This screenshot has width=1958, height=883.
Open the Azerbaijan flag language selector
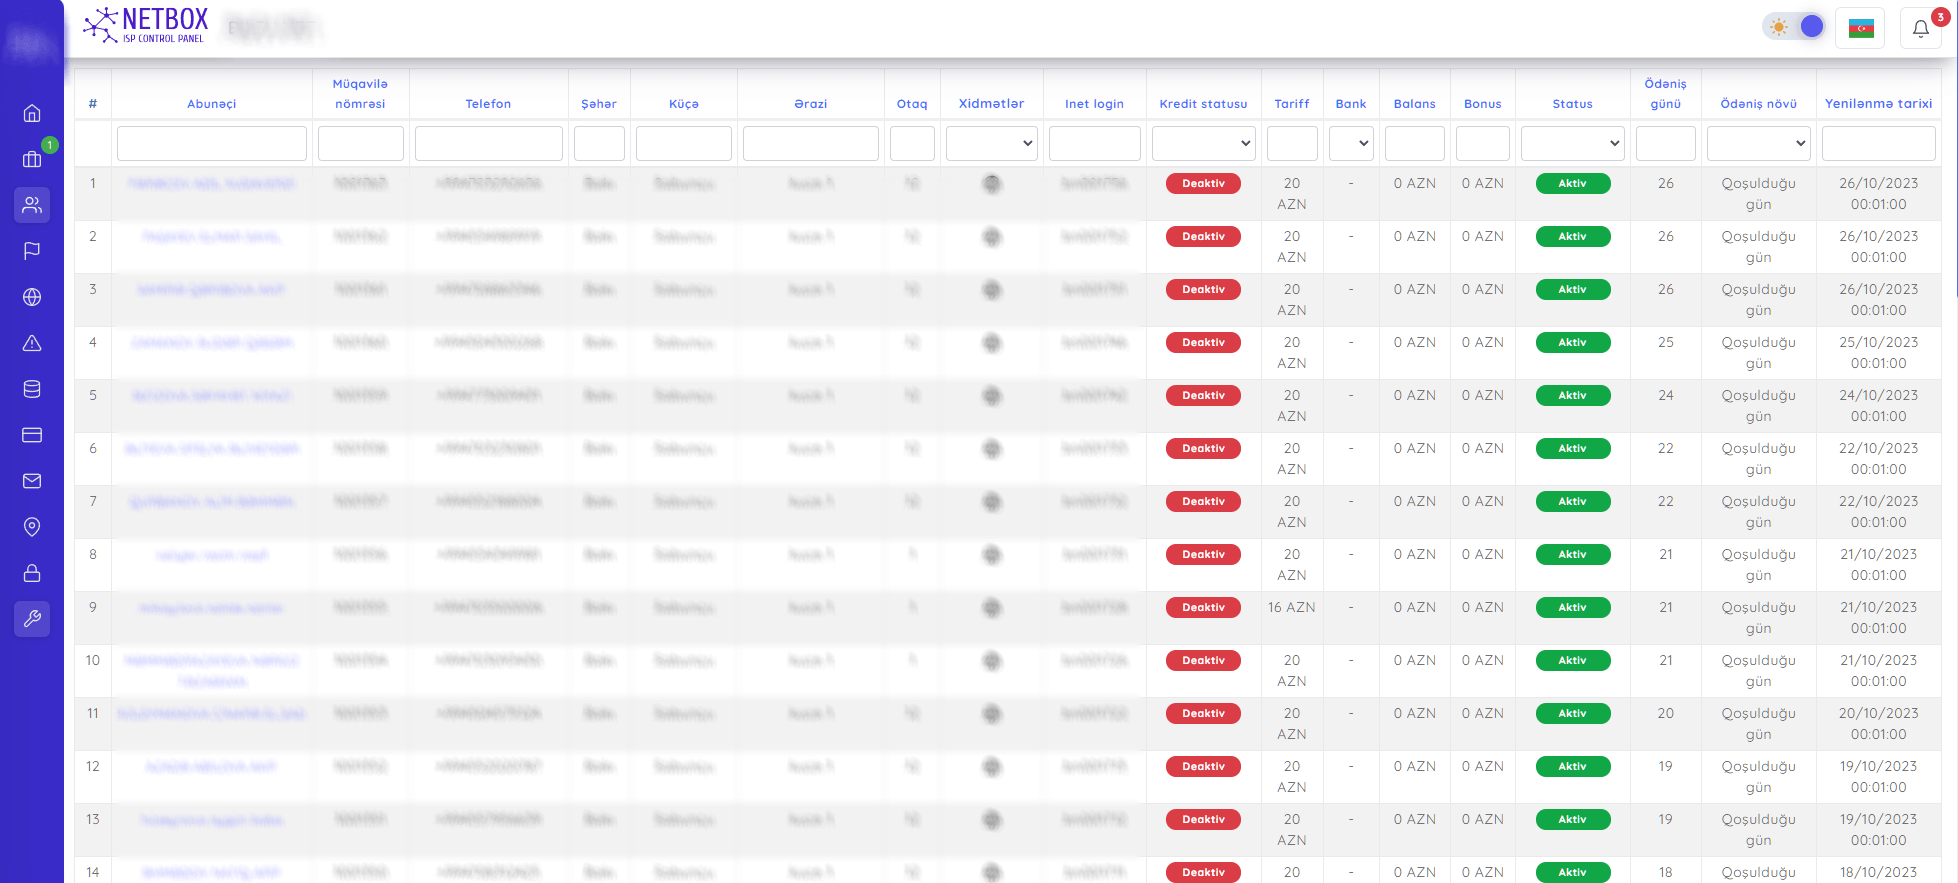pyautogui.click(x=1861, y=28)
